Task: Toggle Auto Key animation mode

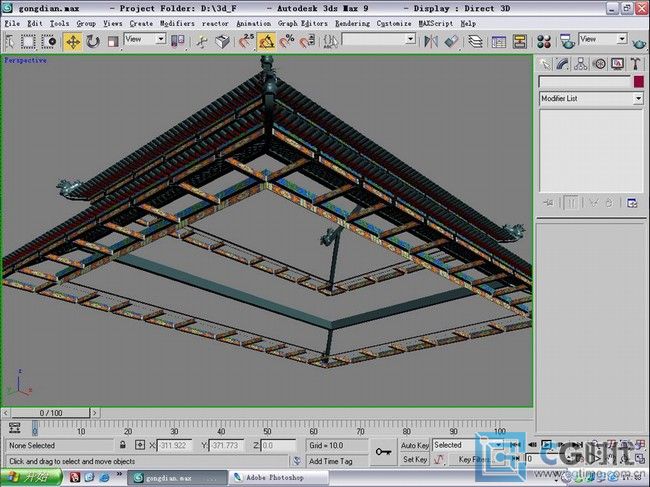Action: pyautogui.click(x=415, y=446)
